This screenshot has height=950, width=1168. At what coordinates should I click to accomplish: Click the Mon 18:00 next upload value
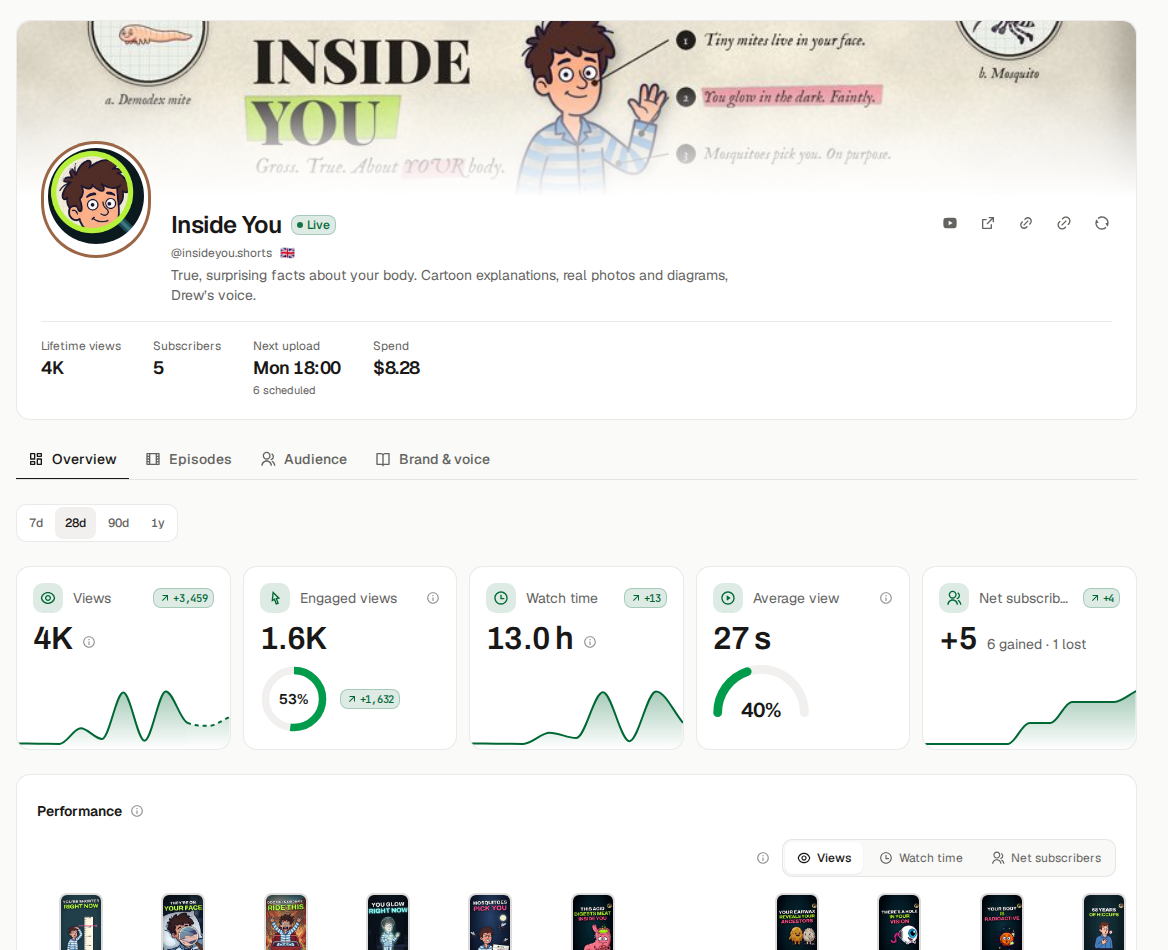click(x=297, y=368)
